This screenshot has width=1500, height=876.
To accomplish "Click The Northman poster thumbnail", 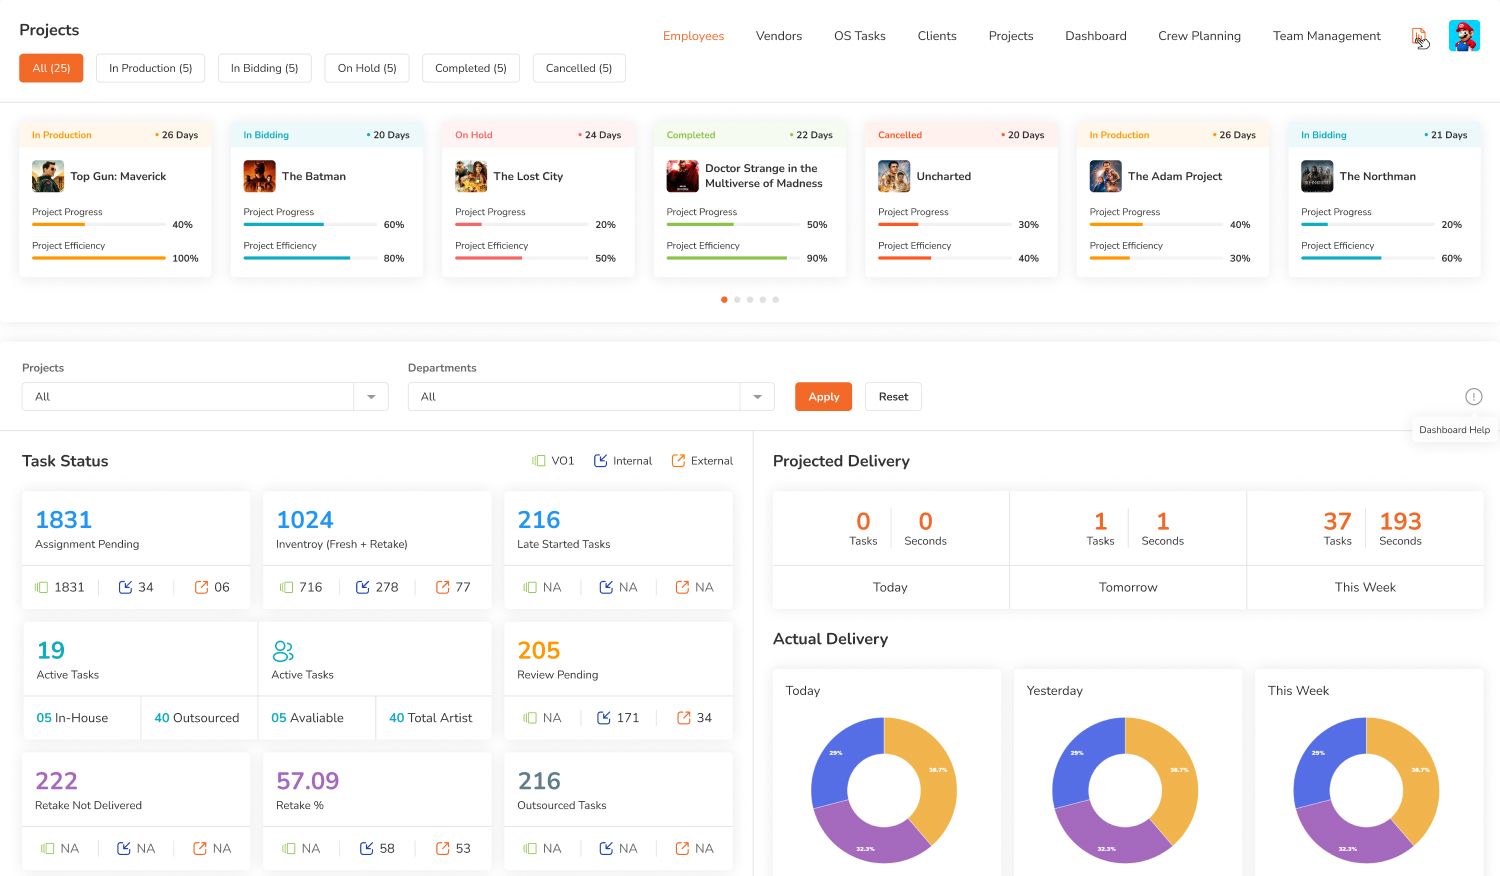I will tap(1317, 176).
